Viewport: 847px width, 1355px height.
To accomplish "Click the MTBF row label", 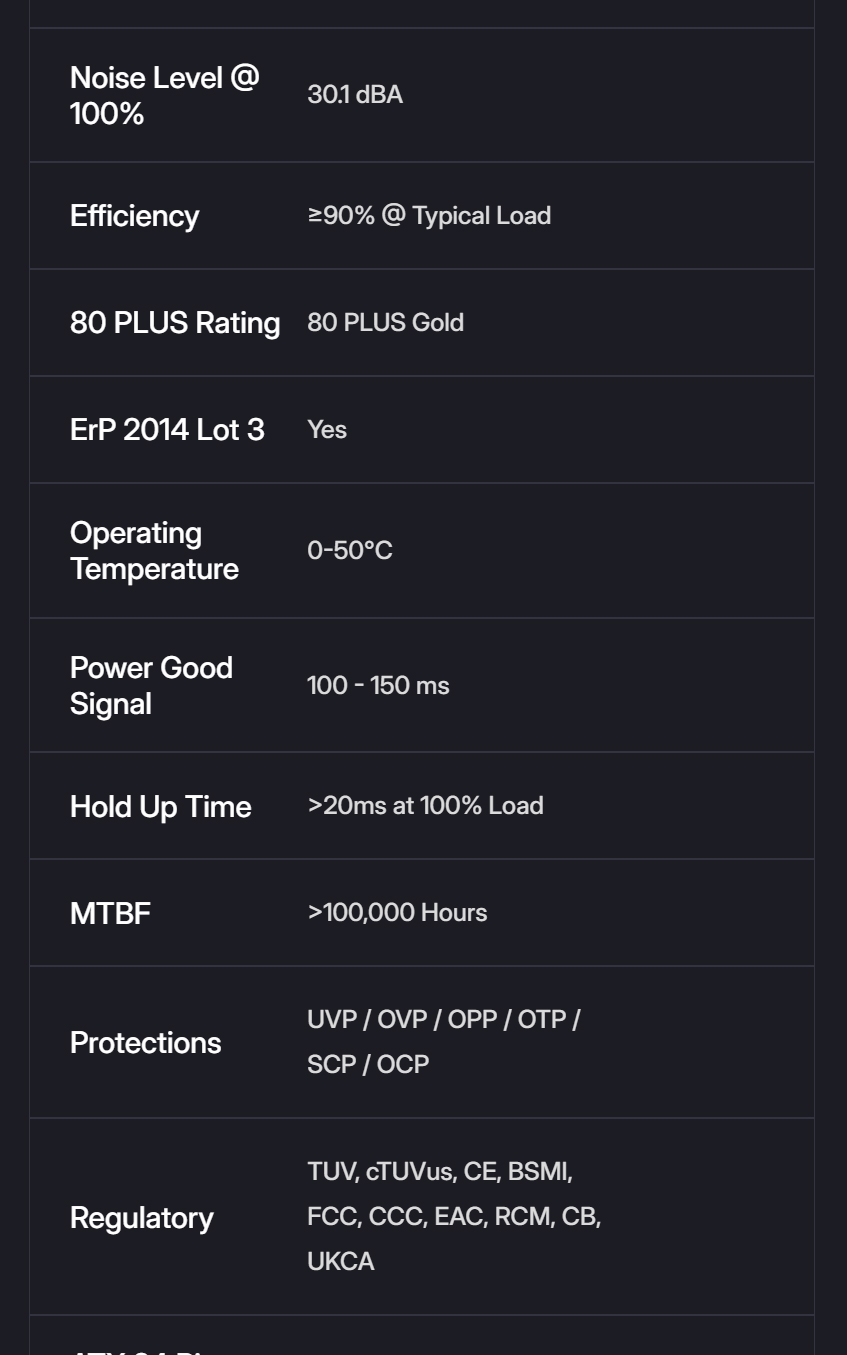I will click(110, 914).
